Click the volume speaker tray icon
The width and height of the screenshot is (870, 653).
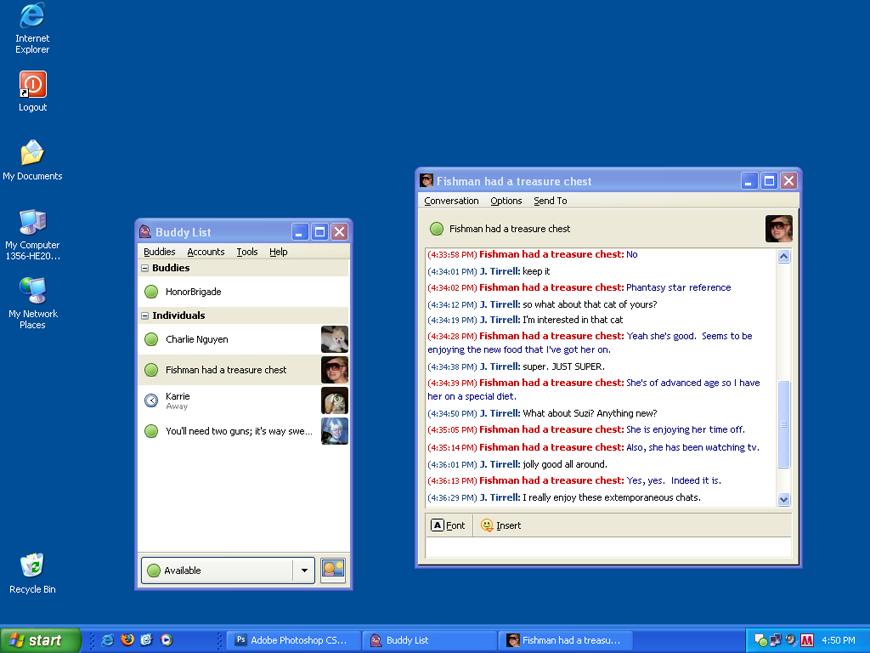click(791, 640)
